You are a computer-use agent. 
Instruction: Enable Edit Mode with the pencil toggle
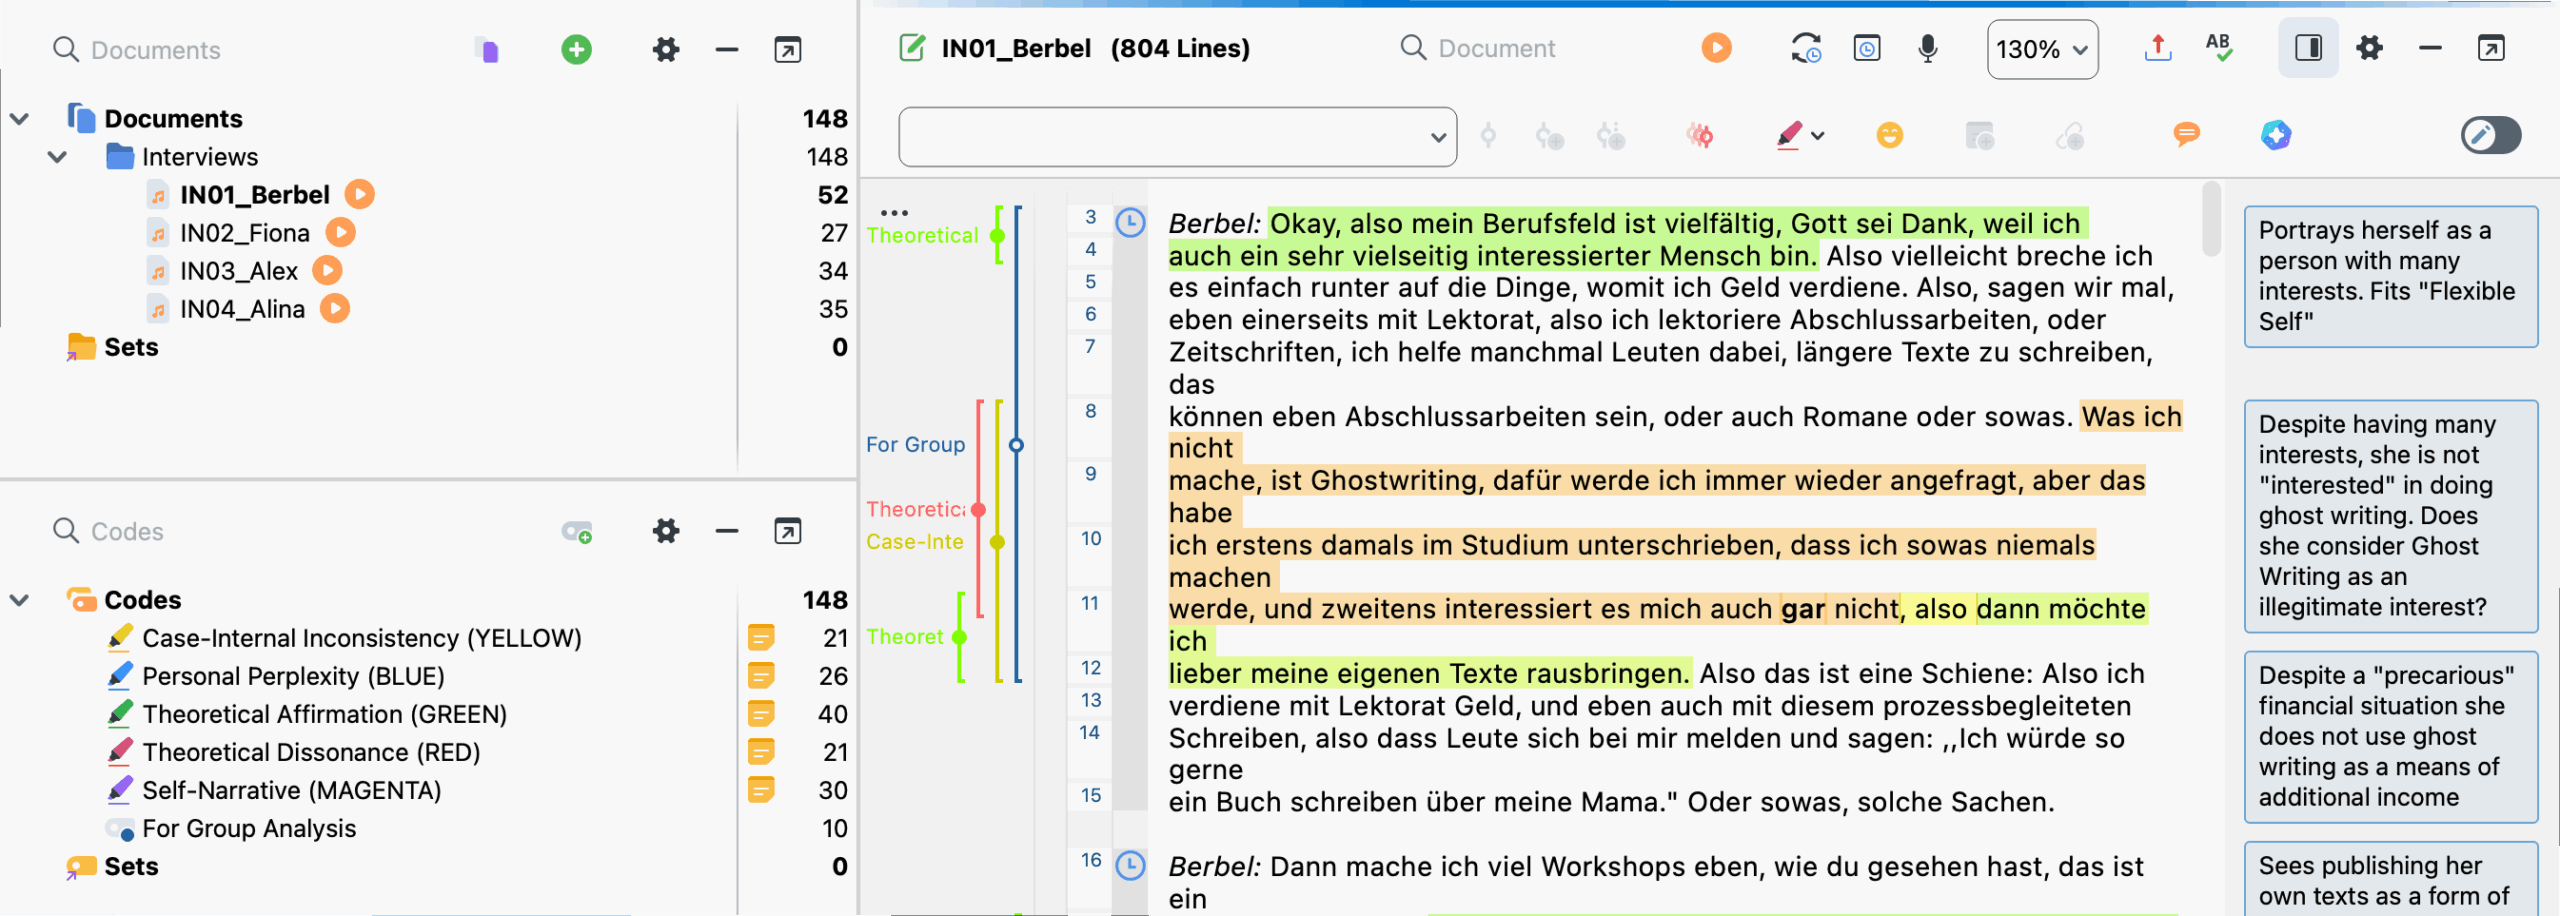2490,135
